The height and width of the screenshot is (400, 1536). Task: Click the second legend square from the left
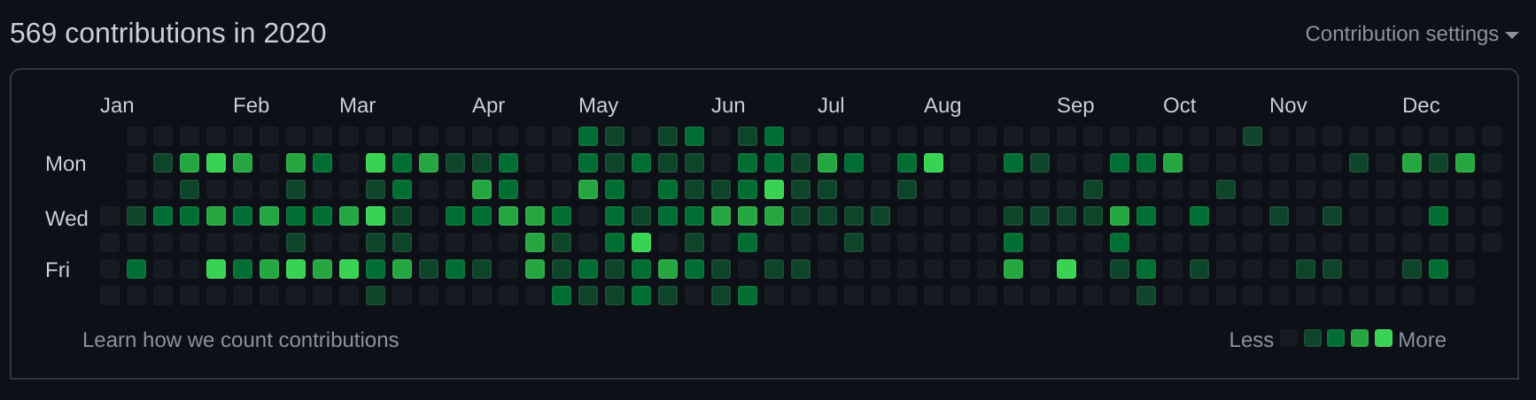point(1312,338)
